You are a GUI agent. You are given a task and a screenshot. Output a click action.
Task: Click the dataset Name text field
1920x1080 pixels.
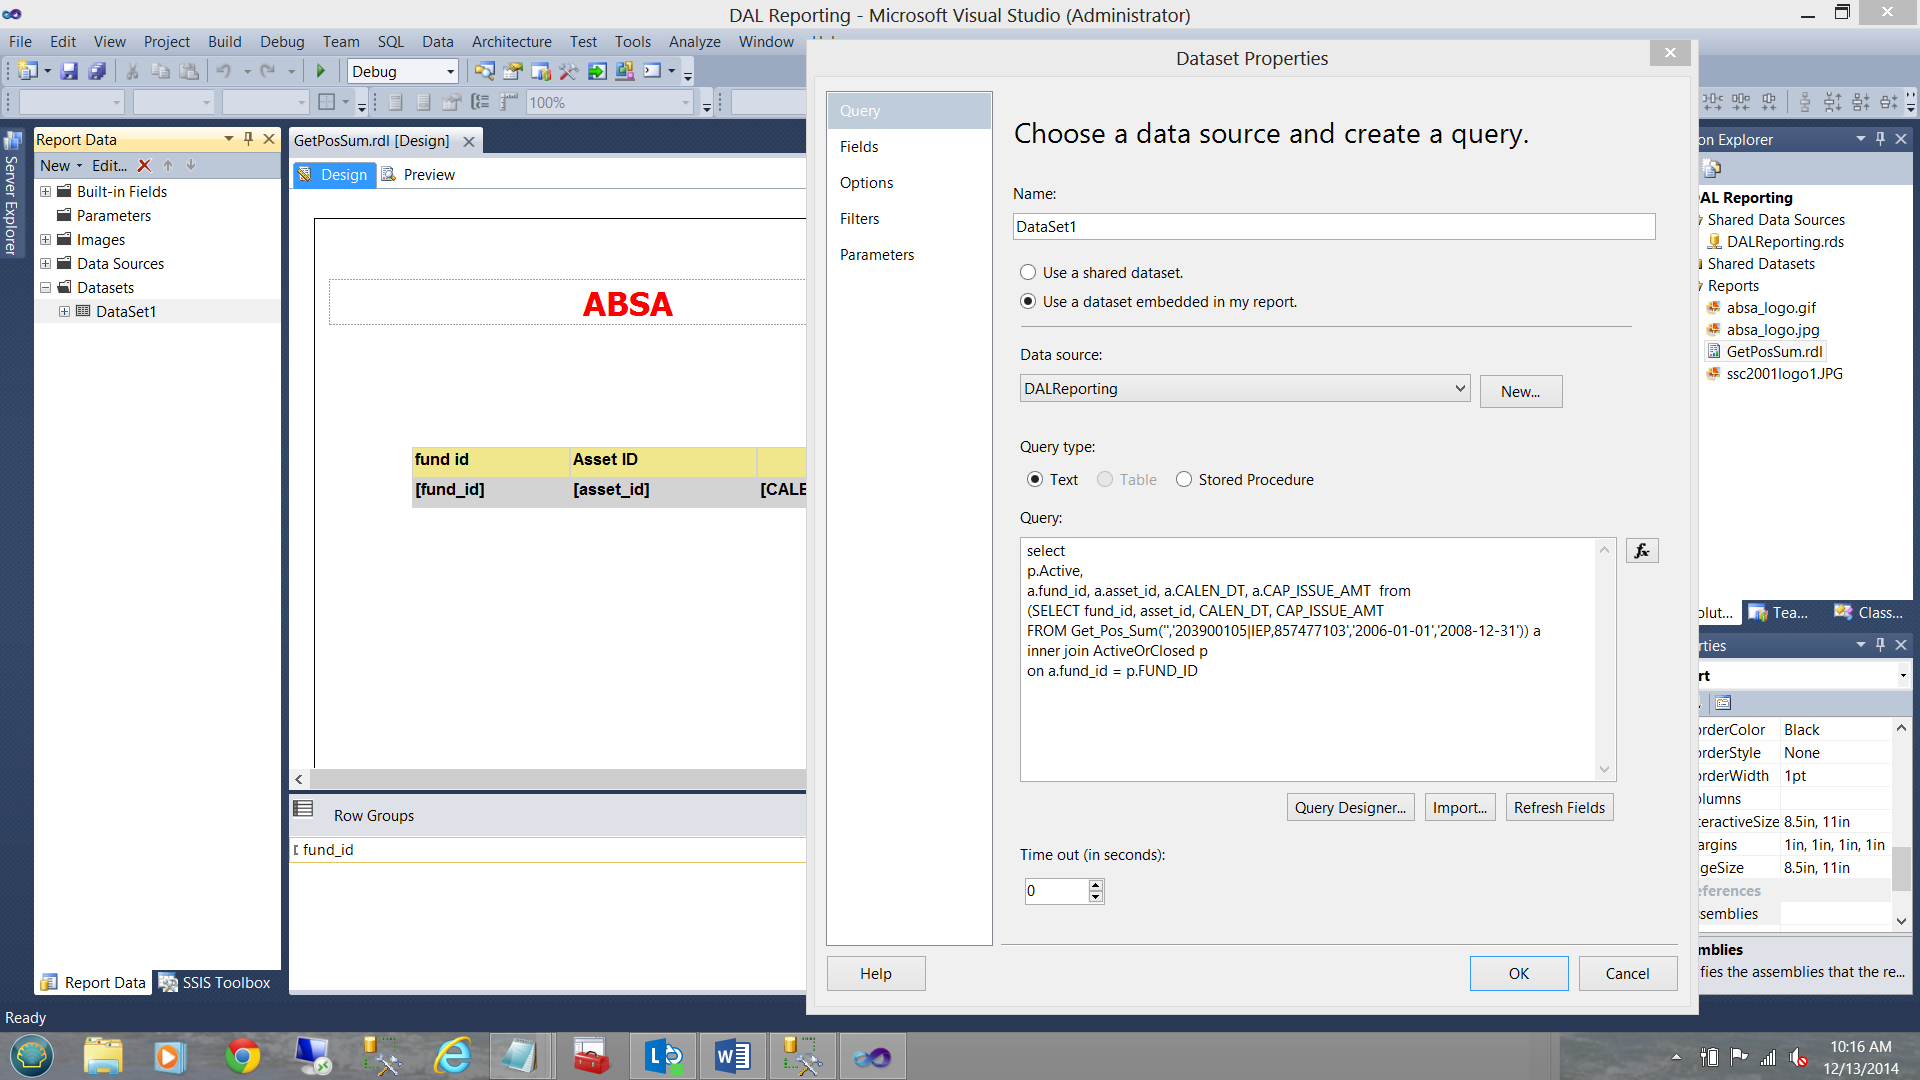(x=1333, y=226)
